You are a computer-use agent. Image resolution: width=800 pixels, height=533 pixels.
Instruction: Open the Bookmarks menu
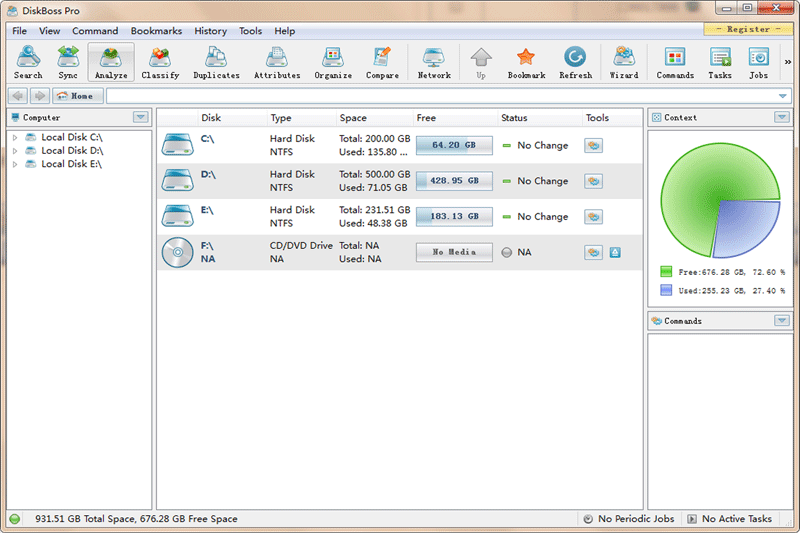(156, 31)
